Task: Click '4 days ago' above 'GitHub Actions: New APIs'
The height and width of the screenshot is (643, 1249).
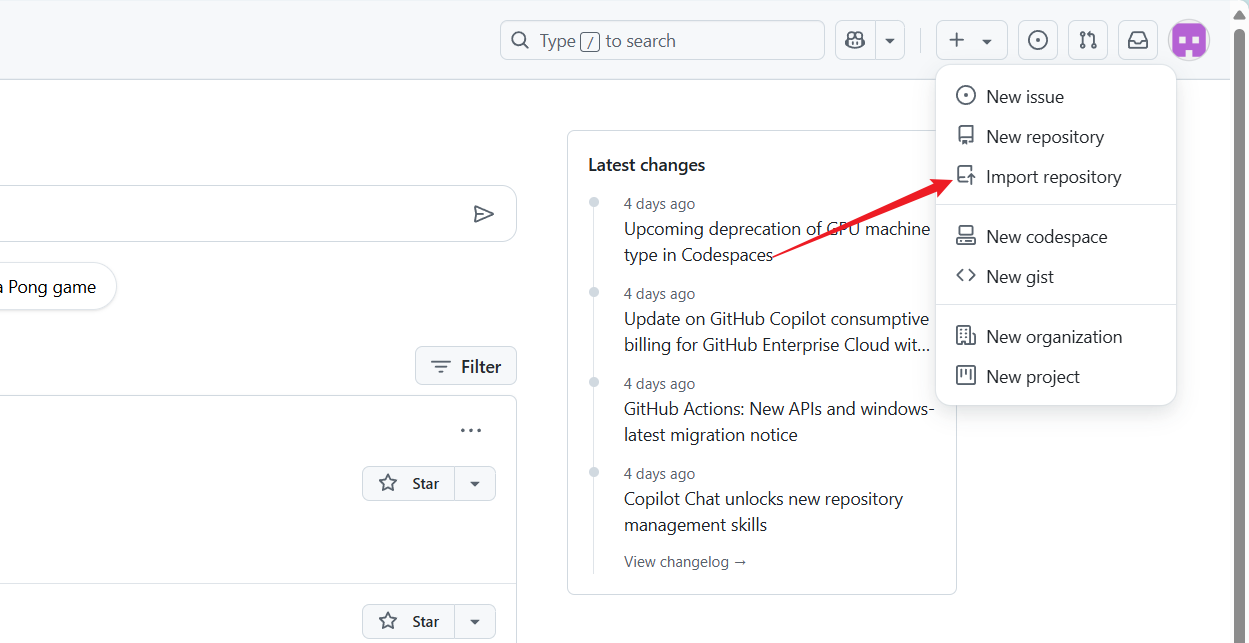Action: [659, 384]
